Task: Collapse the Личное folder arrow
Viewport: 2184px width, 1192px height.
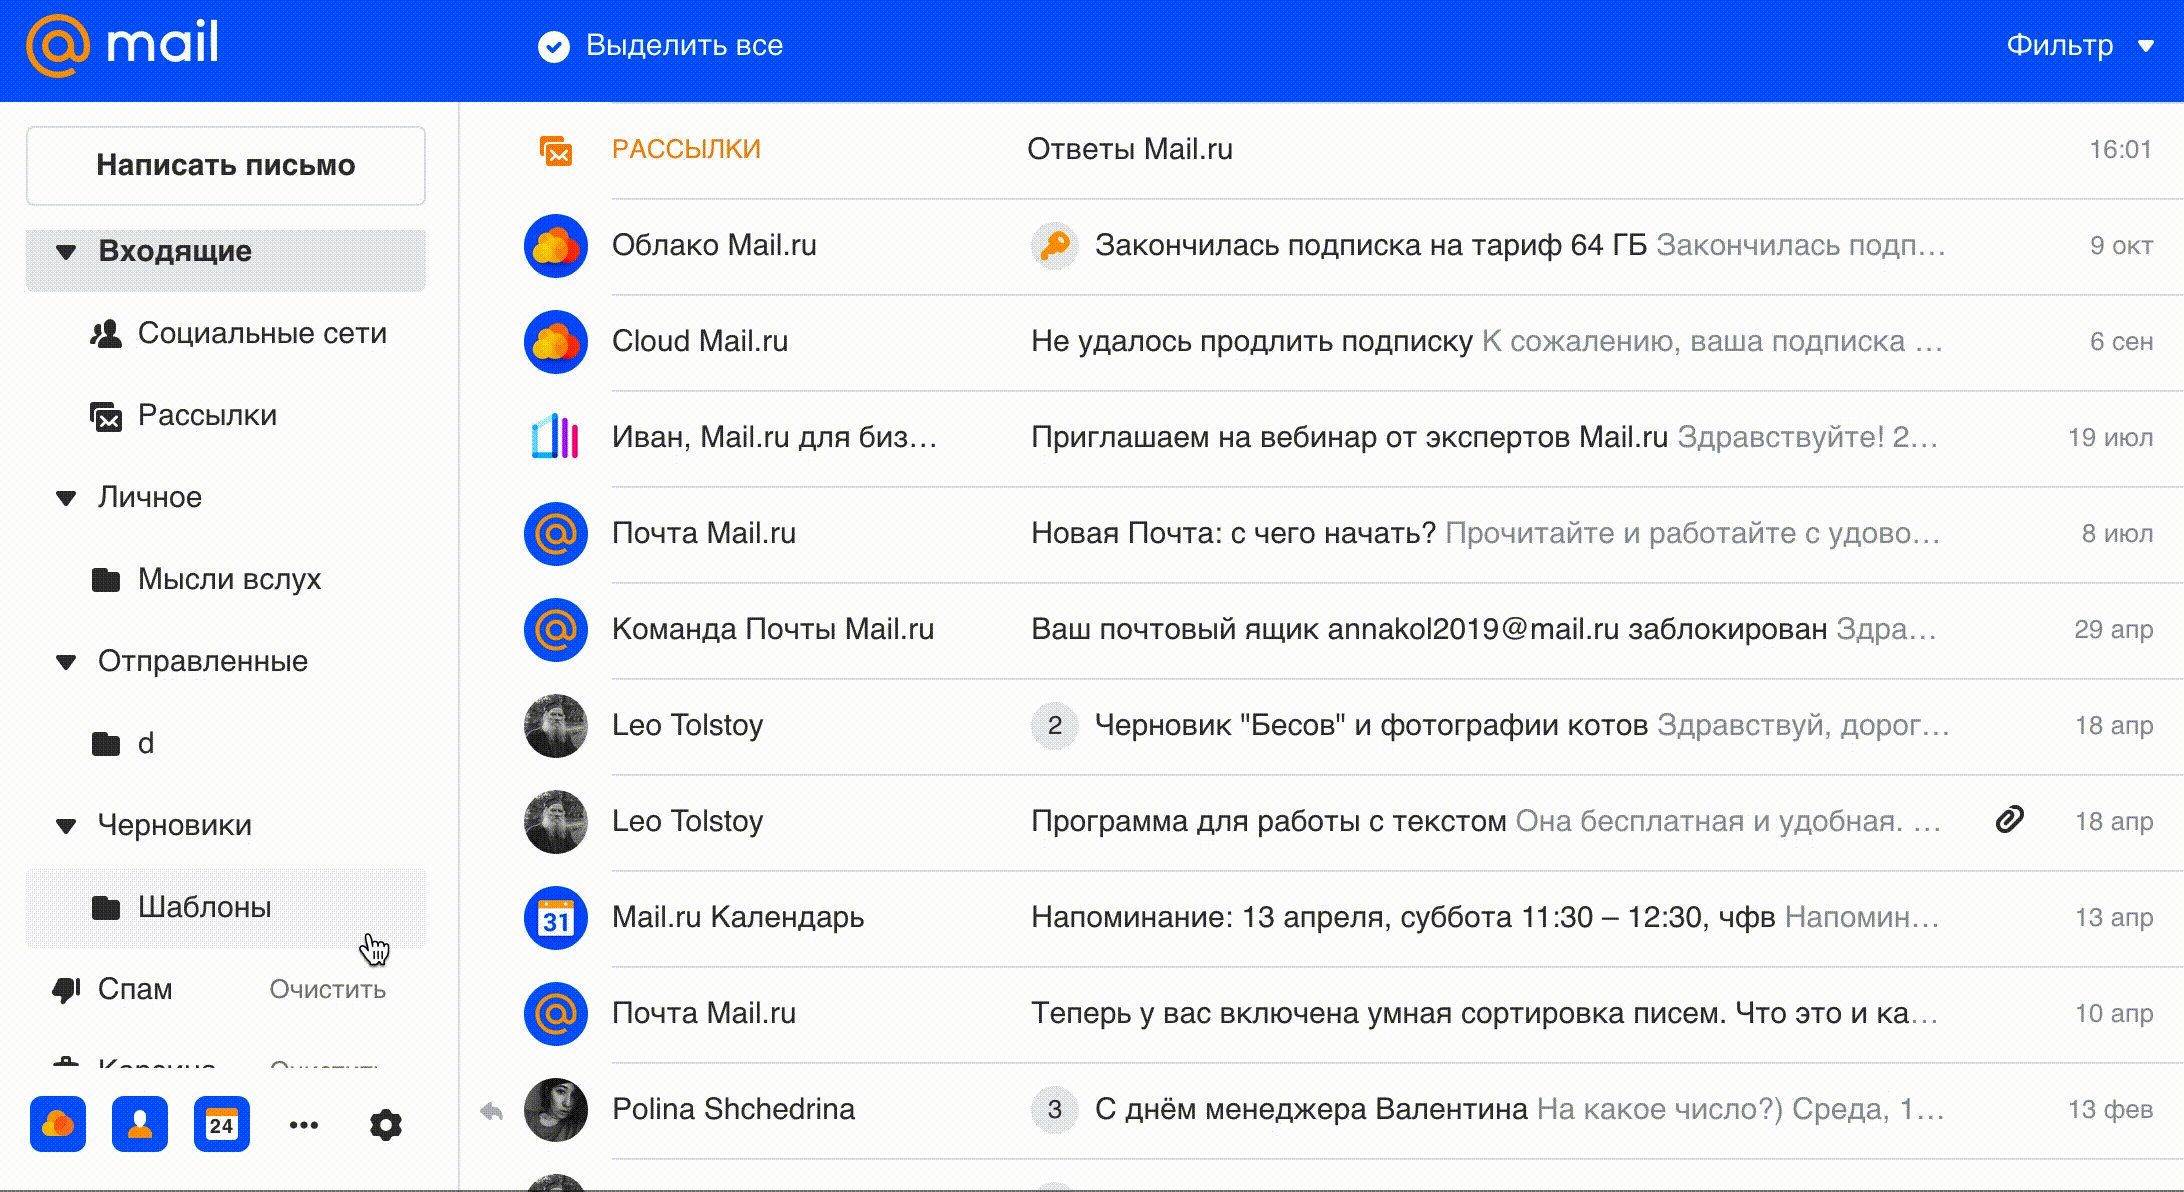Action: tap(66, 498)
